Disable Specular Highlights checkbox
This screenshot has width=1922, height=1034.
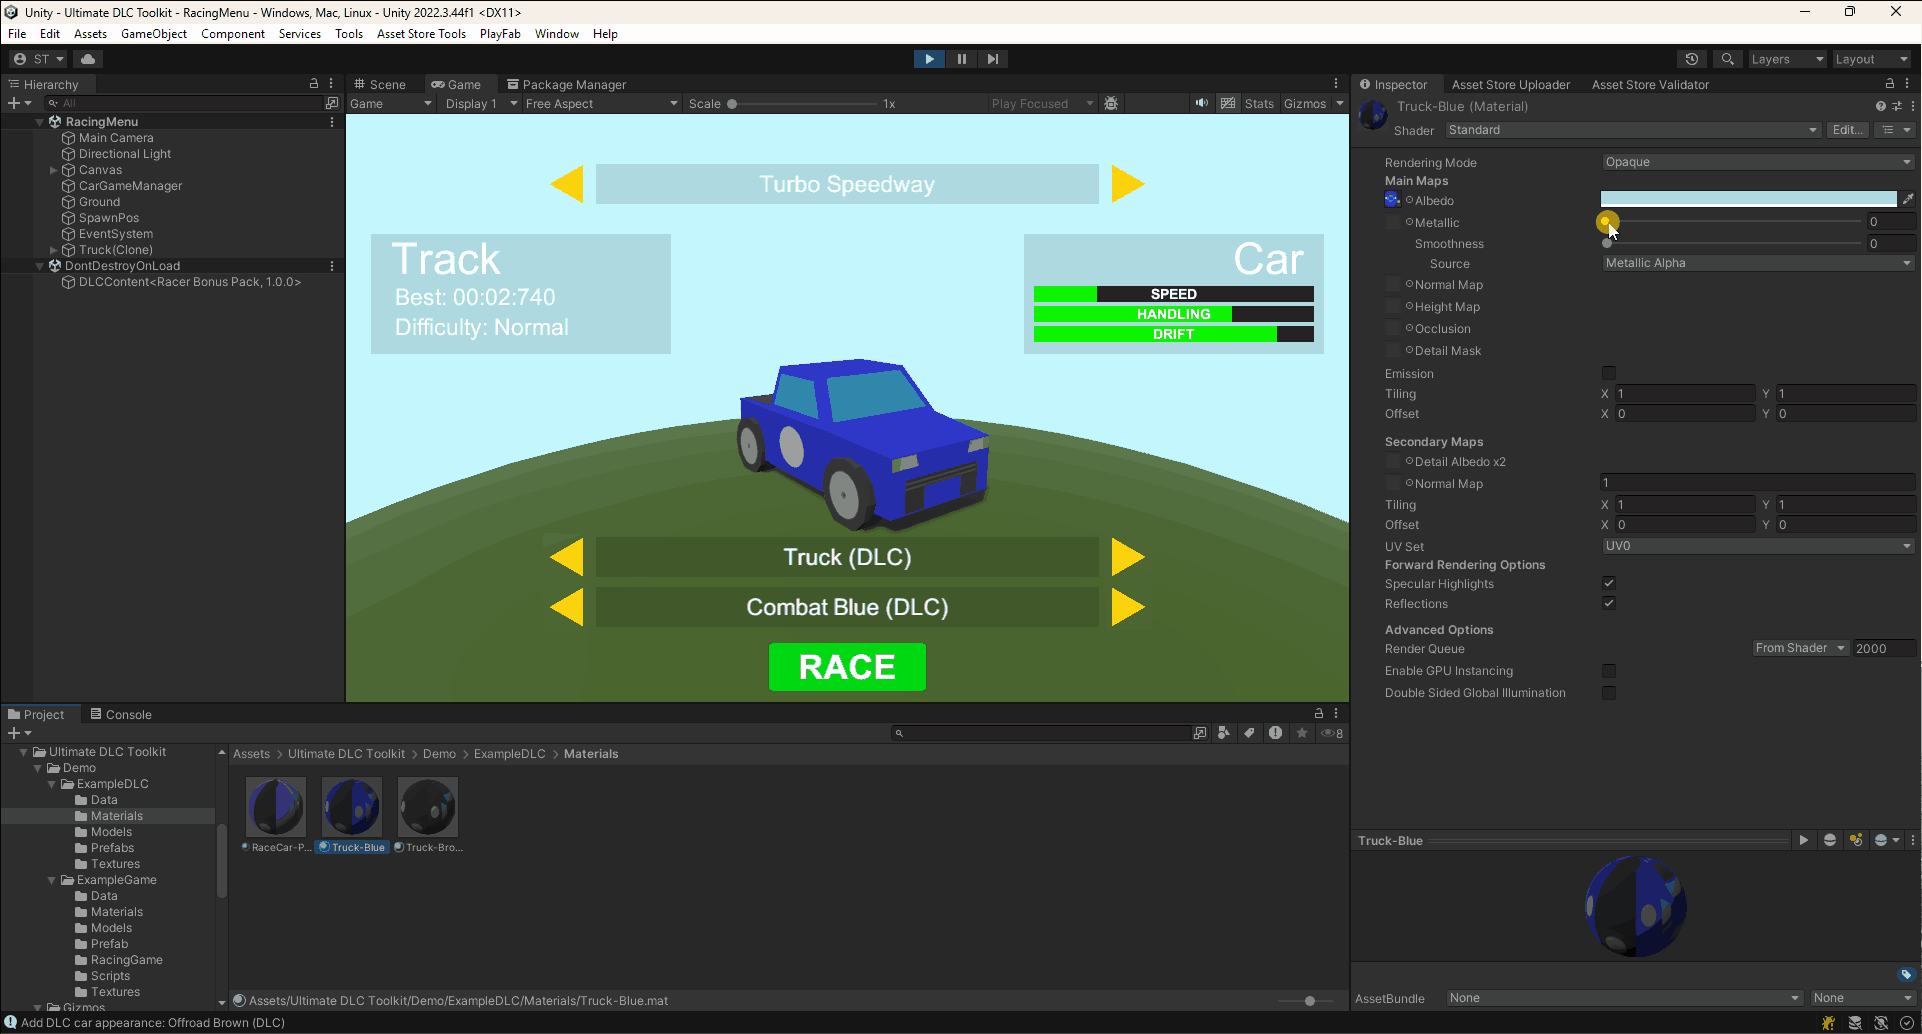(x=1608, y=584)
